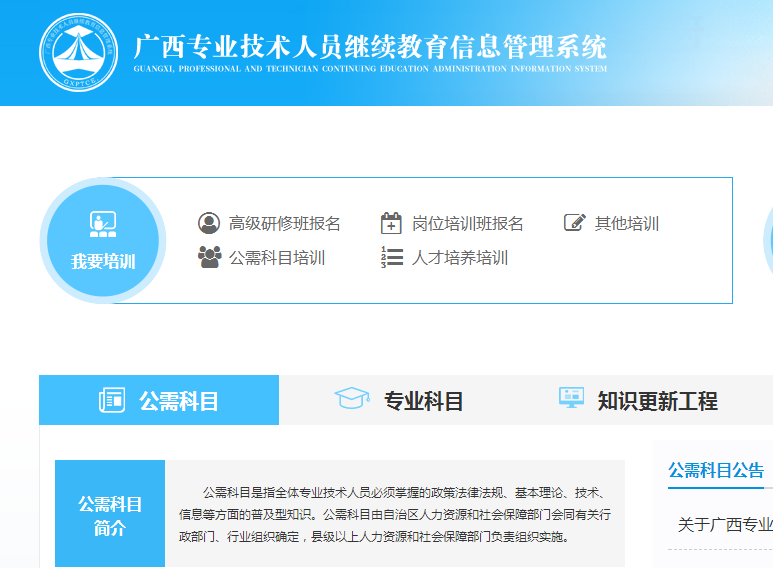Open 其他培训 link
The height and width of the screenshot is (568, 773).
(x=627, y=223)
